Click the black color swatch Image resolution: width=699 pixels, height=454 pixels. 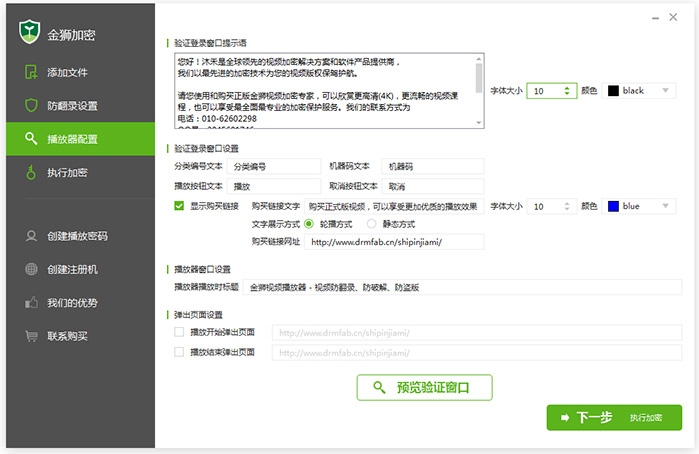613,91
